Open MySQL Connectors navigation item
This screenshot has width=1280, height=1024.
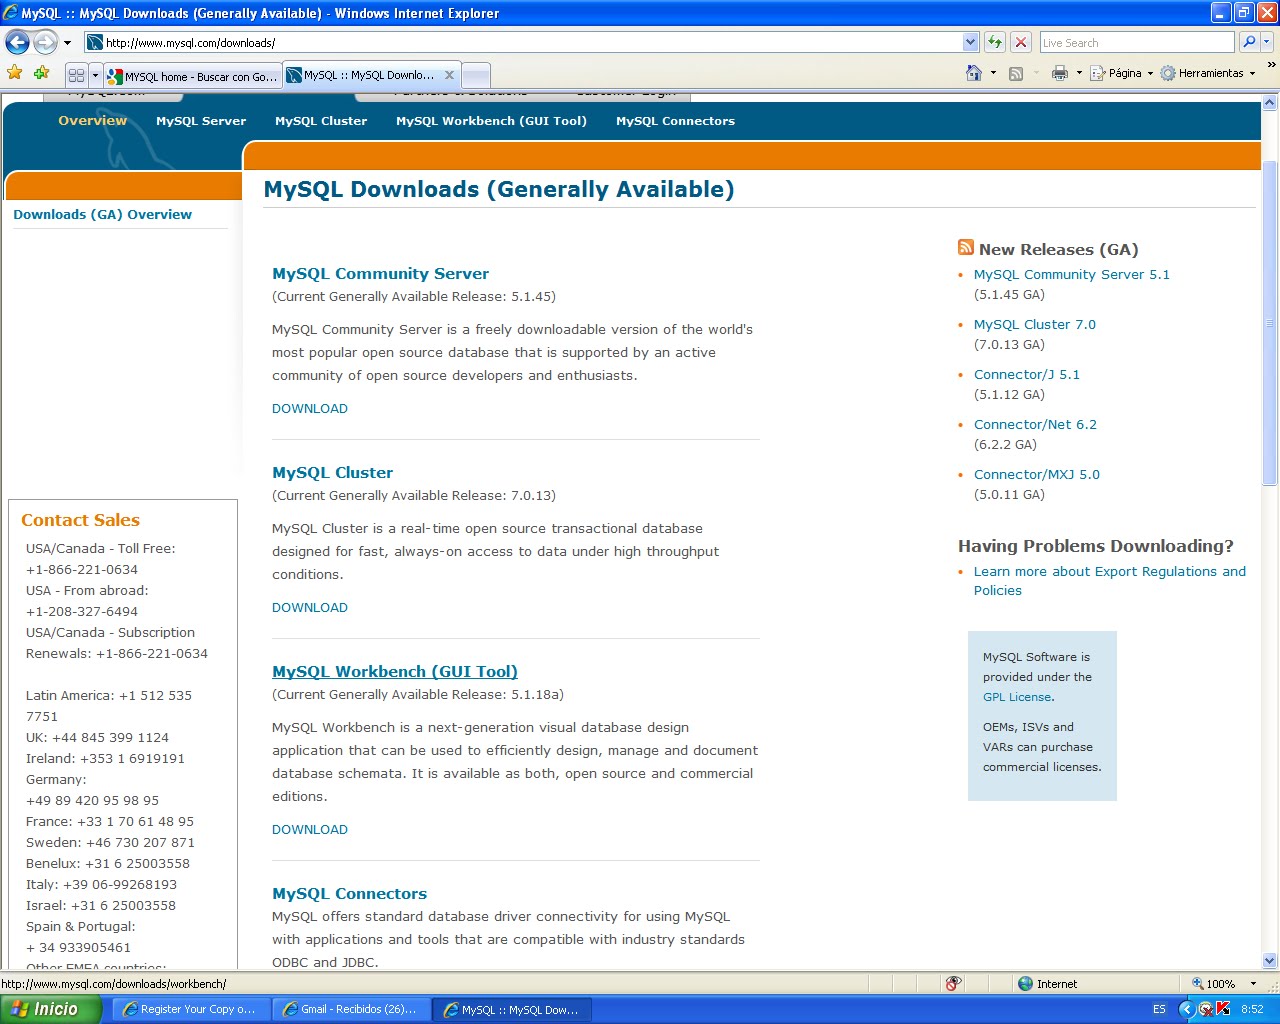tap(675, 121)
